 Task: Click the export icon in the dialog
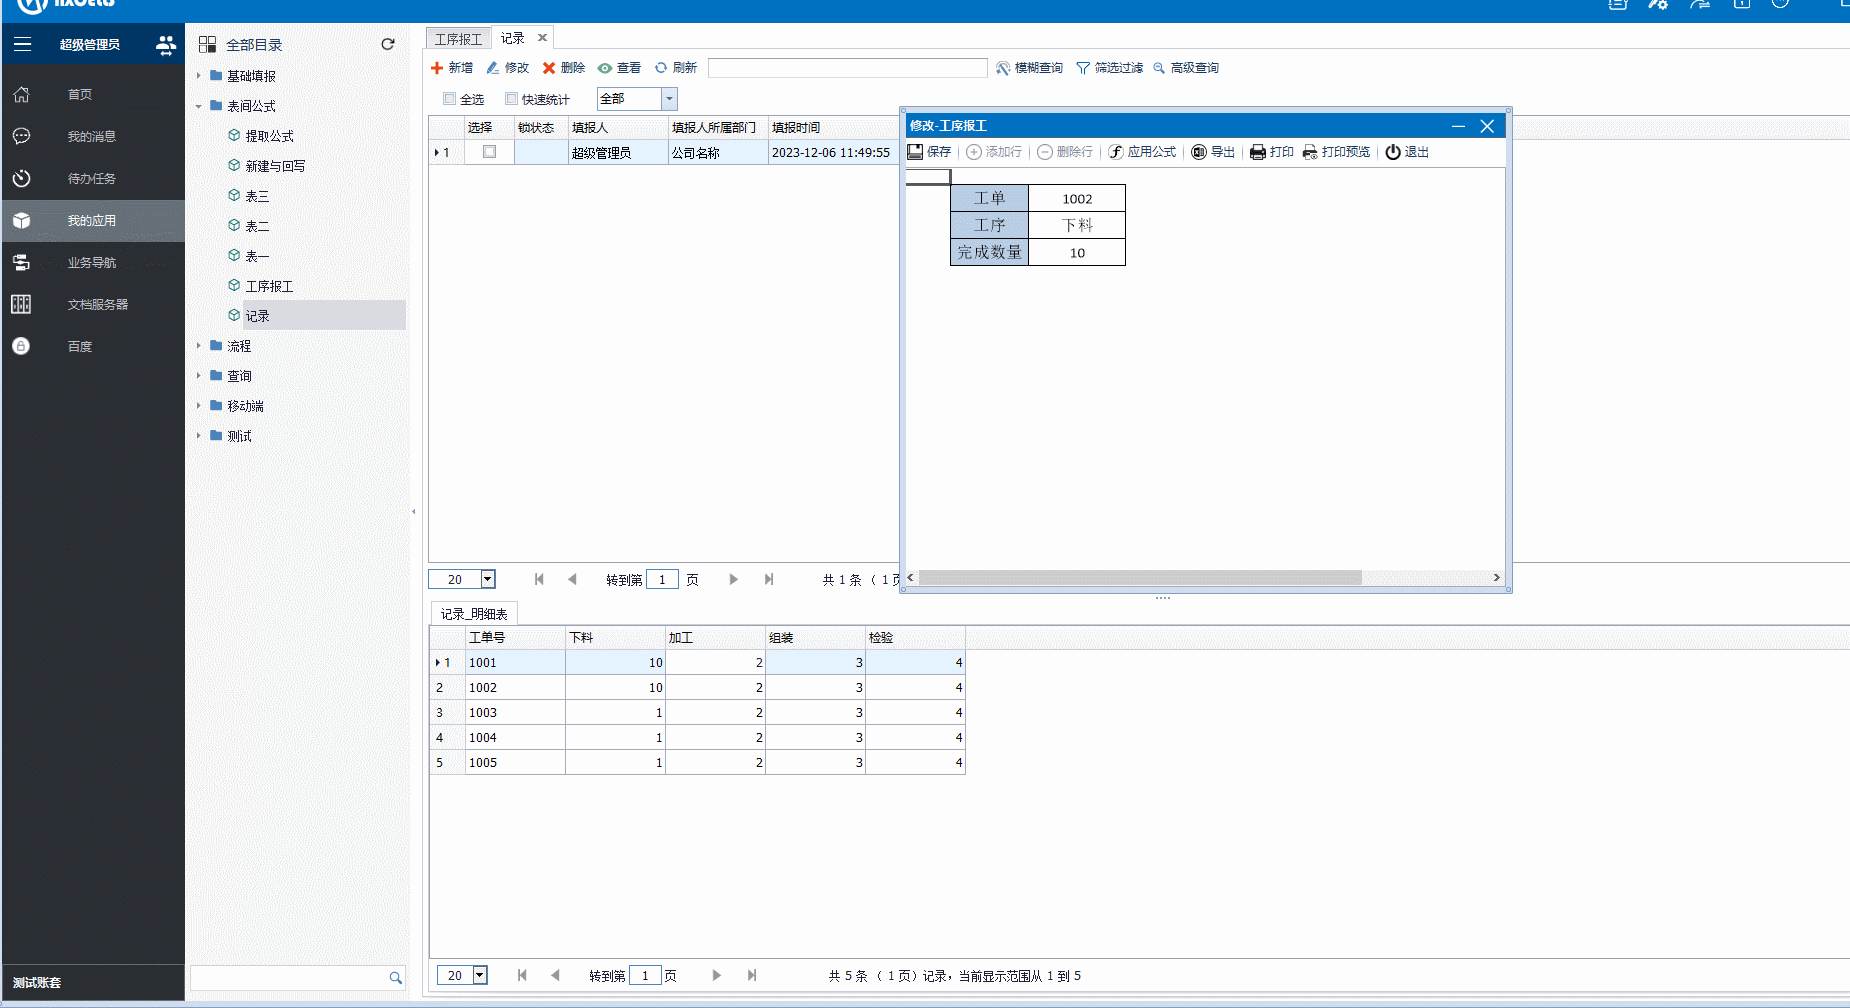[1199, 152]
